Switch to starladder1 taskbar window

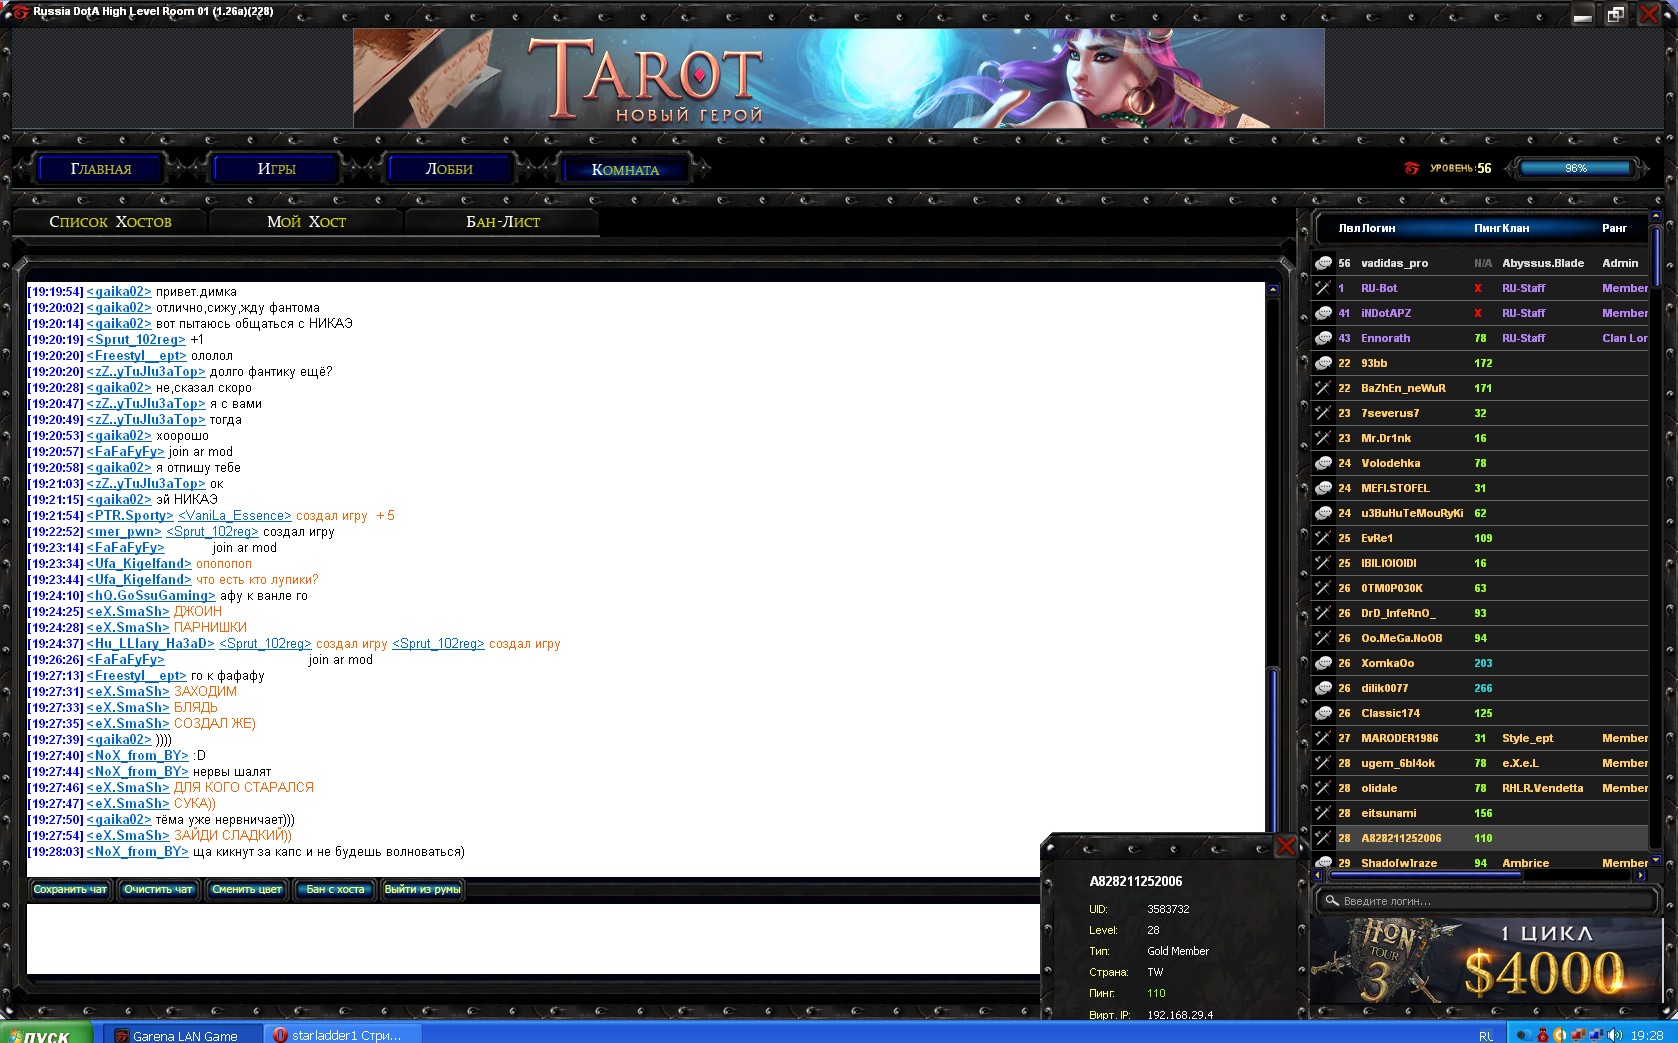point(345,1035)
